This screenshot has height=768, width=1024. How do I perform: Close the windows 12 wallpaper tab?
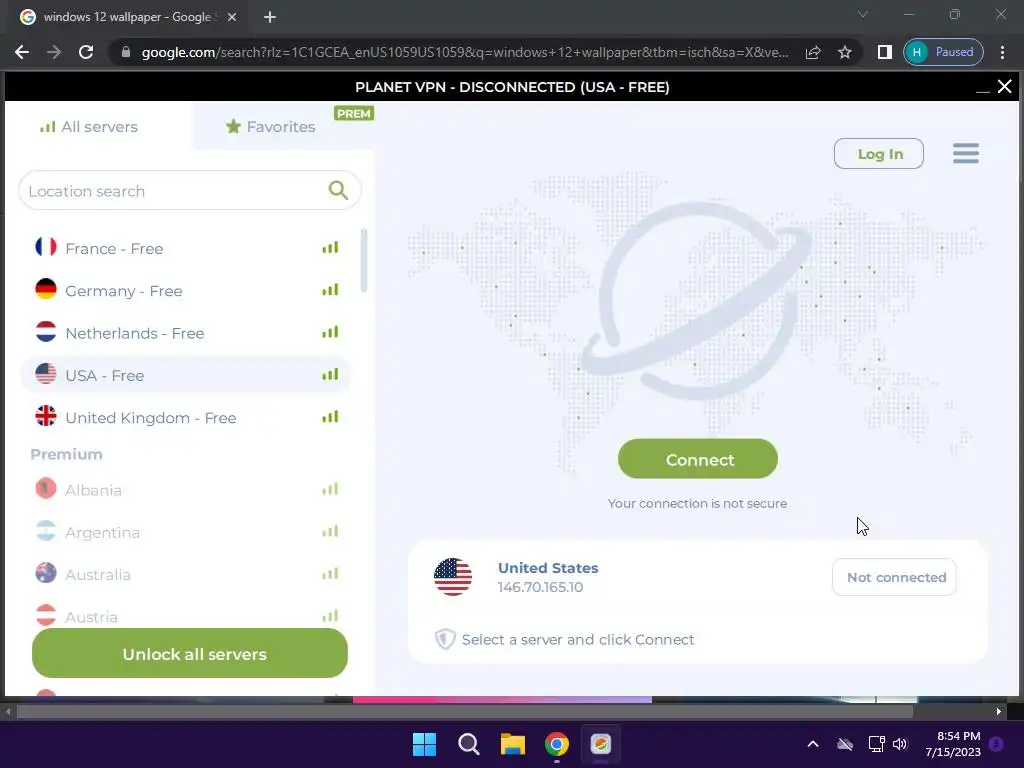[232, 17]
